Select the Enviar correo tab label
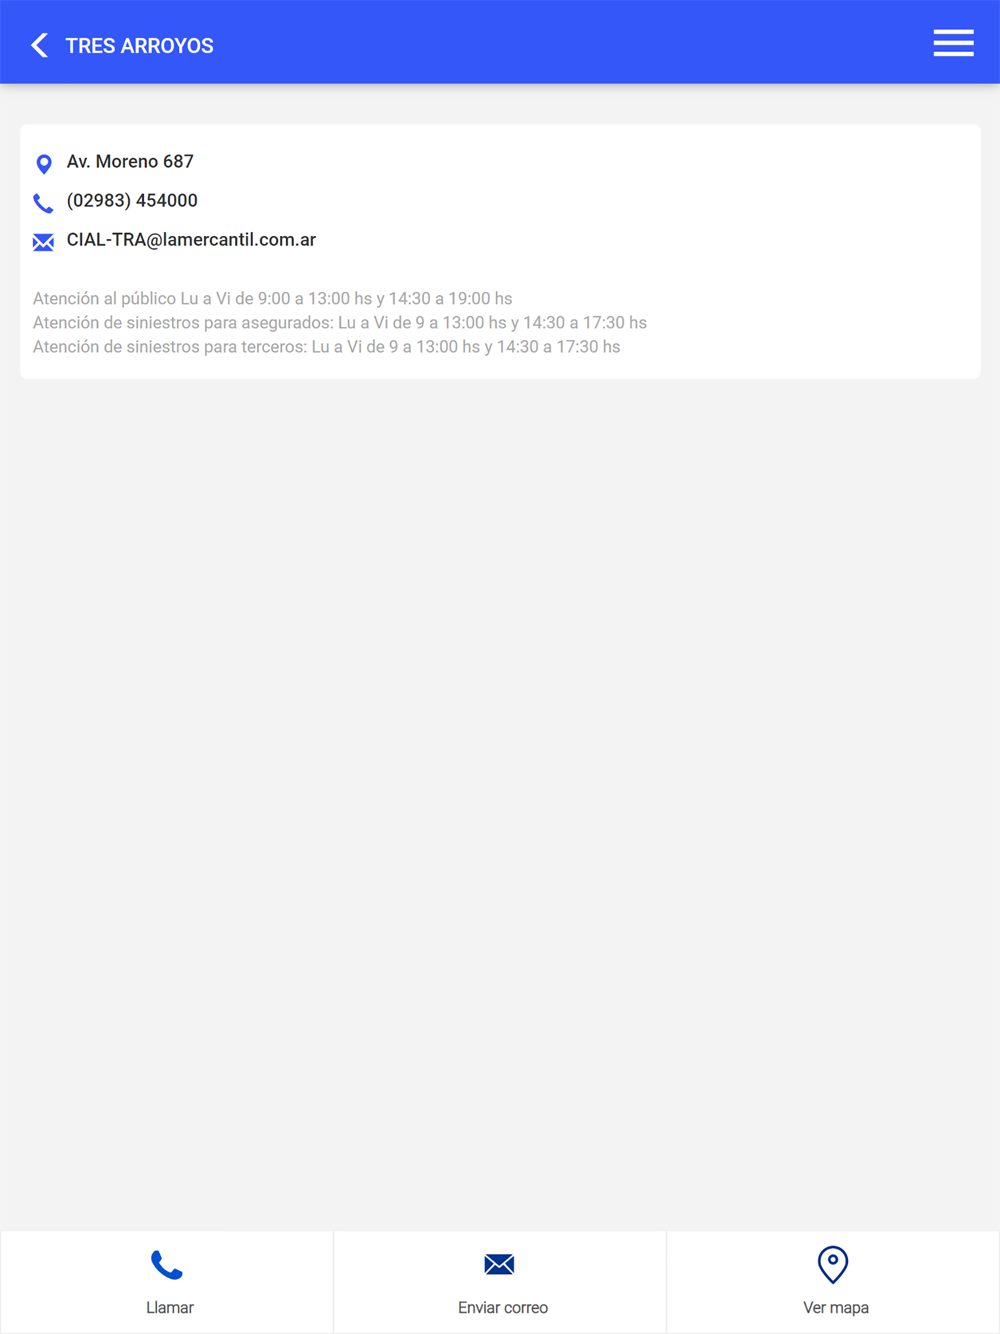 click(503, 1307)
